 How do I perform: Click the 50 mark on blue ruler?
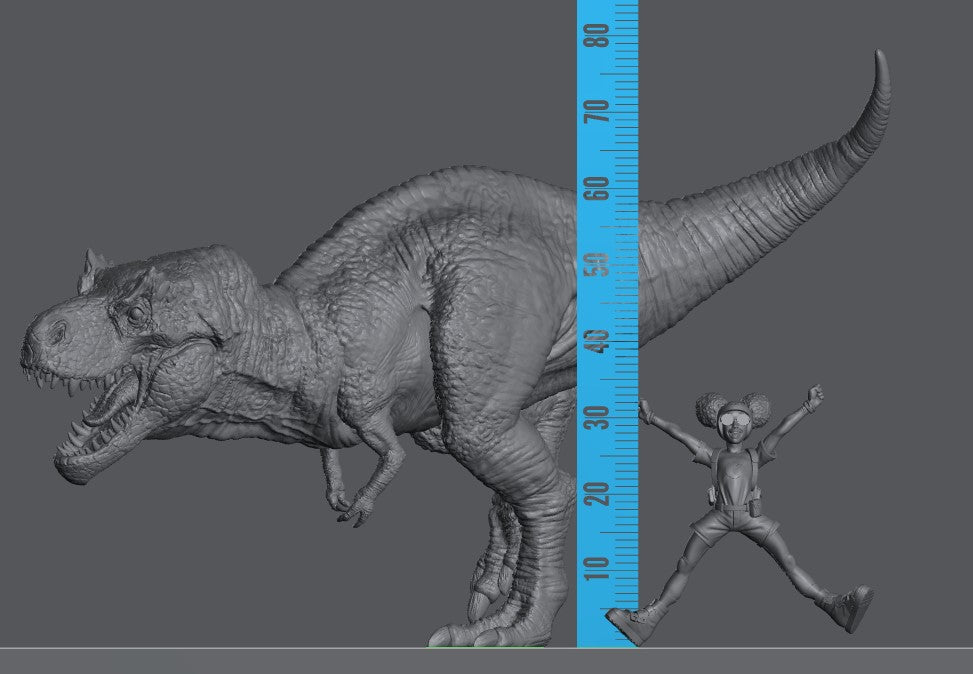[x=601, y=265]
